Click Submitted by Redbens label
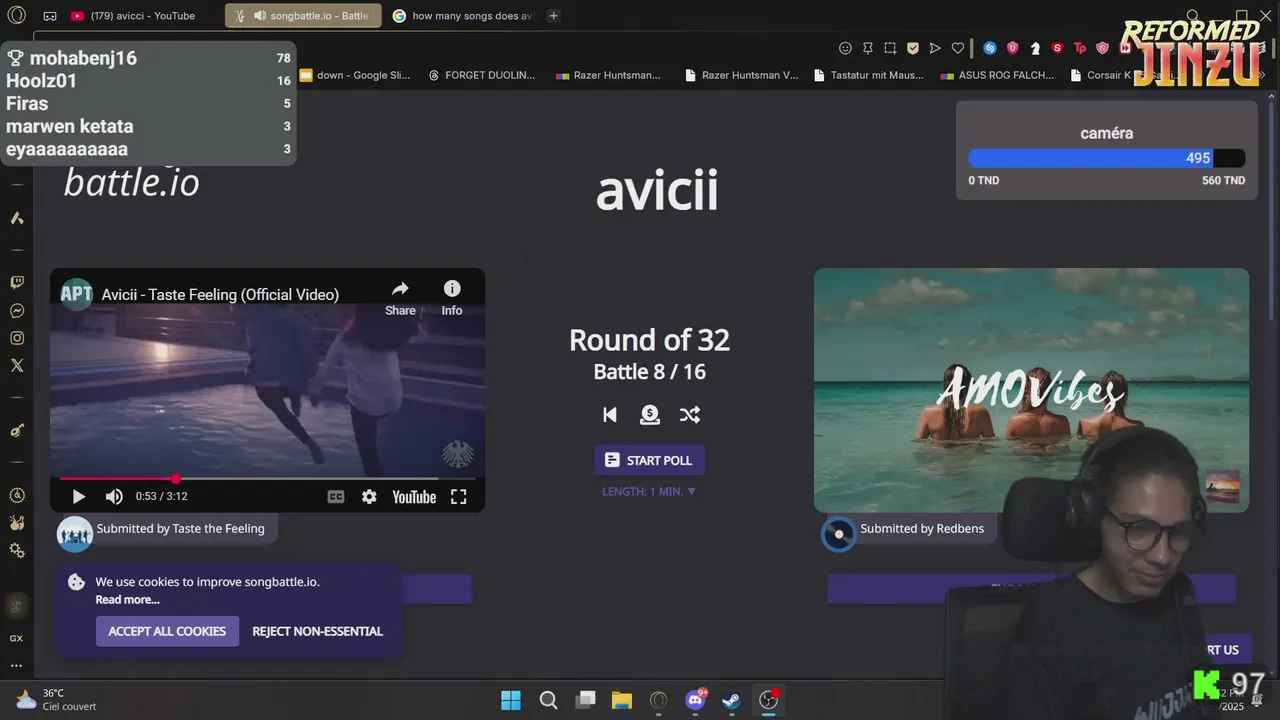1280x720 pixels. tap(922, 529)
